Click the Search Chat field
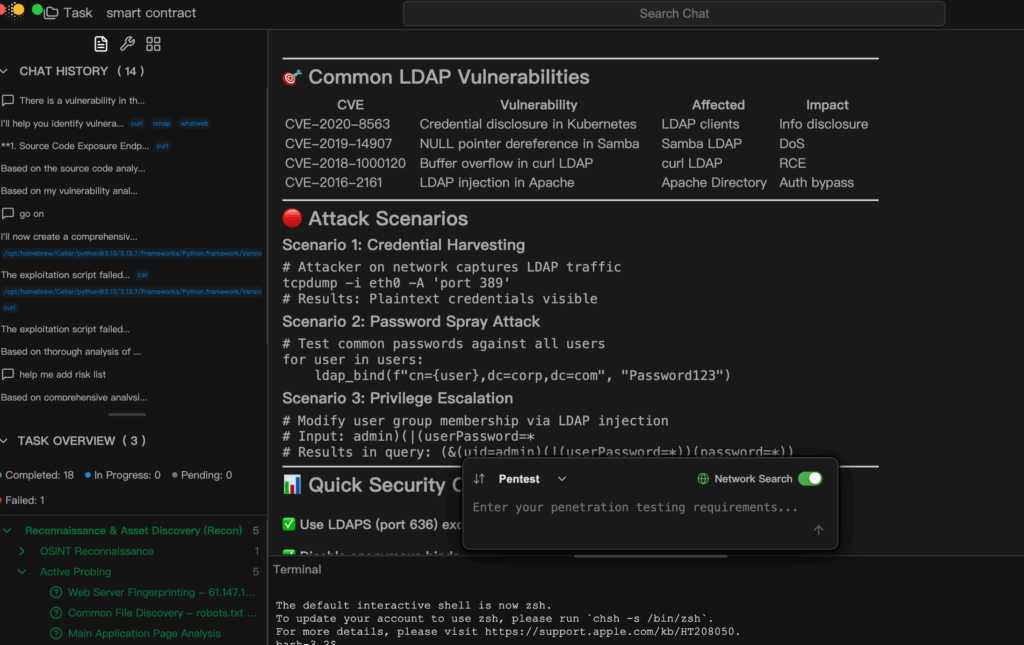1024x645 pixels. coord(673,14)
